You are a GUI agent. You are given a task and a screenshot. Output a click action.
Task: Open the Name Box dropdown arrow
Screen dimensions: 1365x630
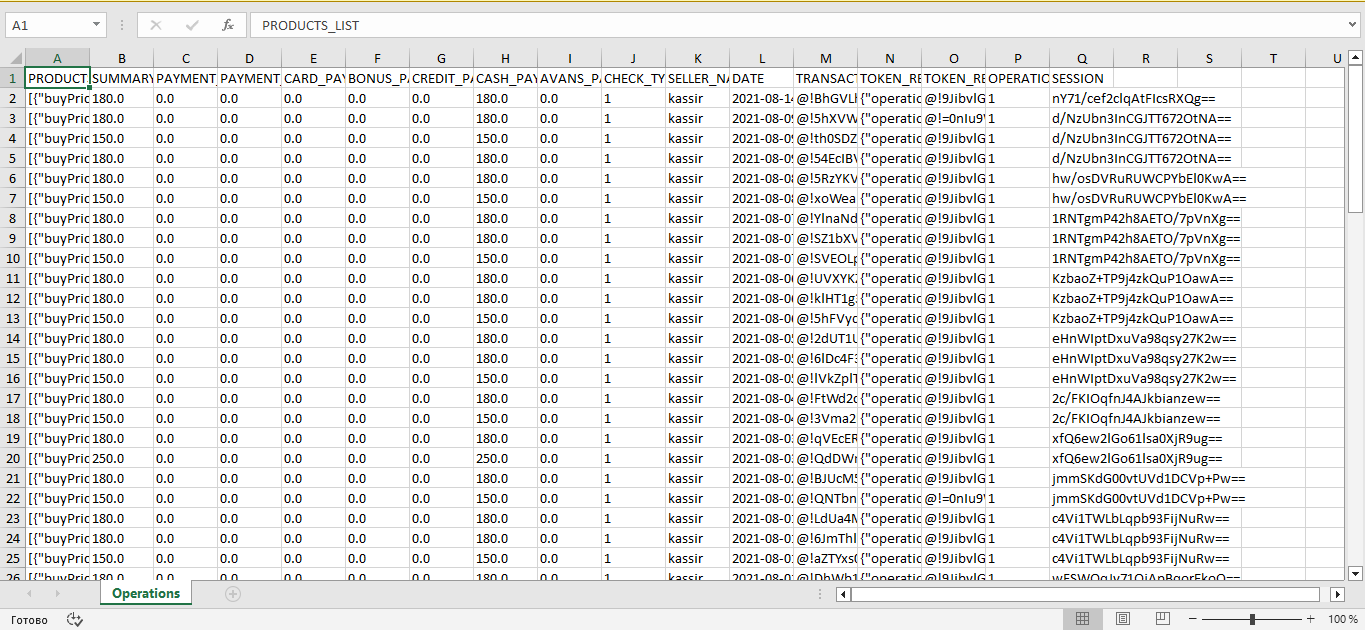[x=96, y=25]
